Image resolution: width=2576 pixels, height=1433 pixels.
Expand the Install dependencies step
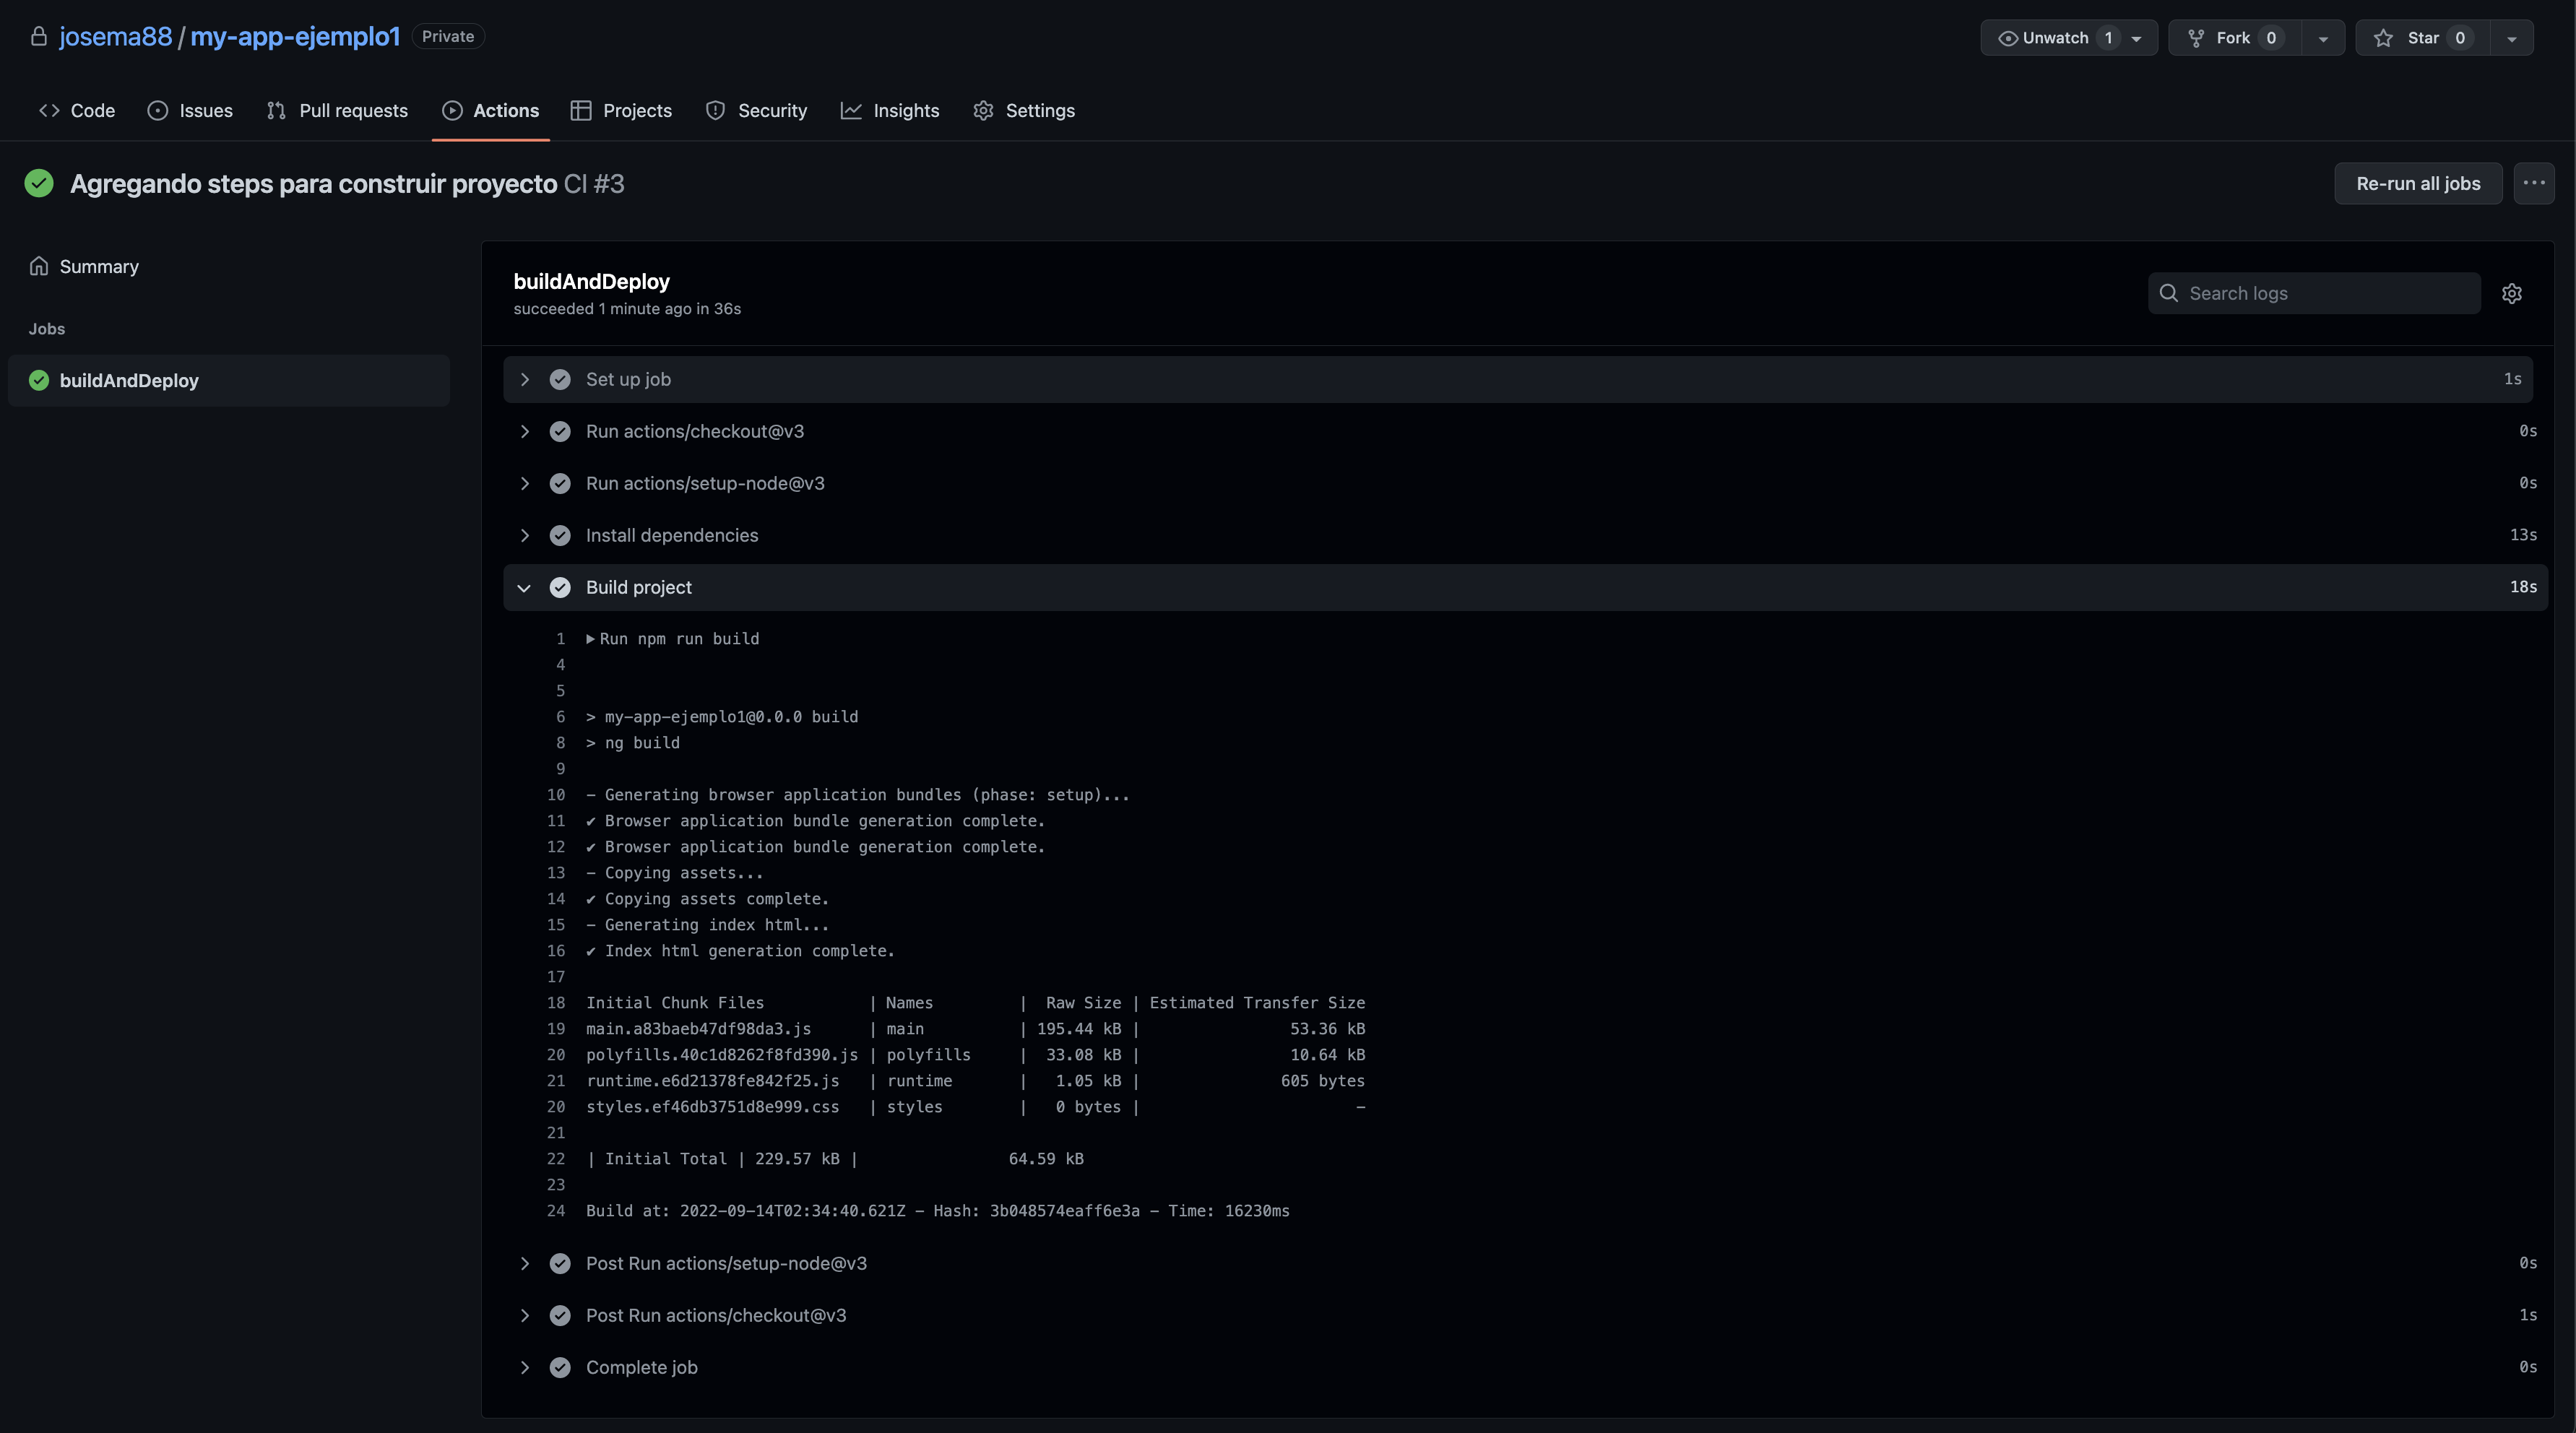pos(524,535)
